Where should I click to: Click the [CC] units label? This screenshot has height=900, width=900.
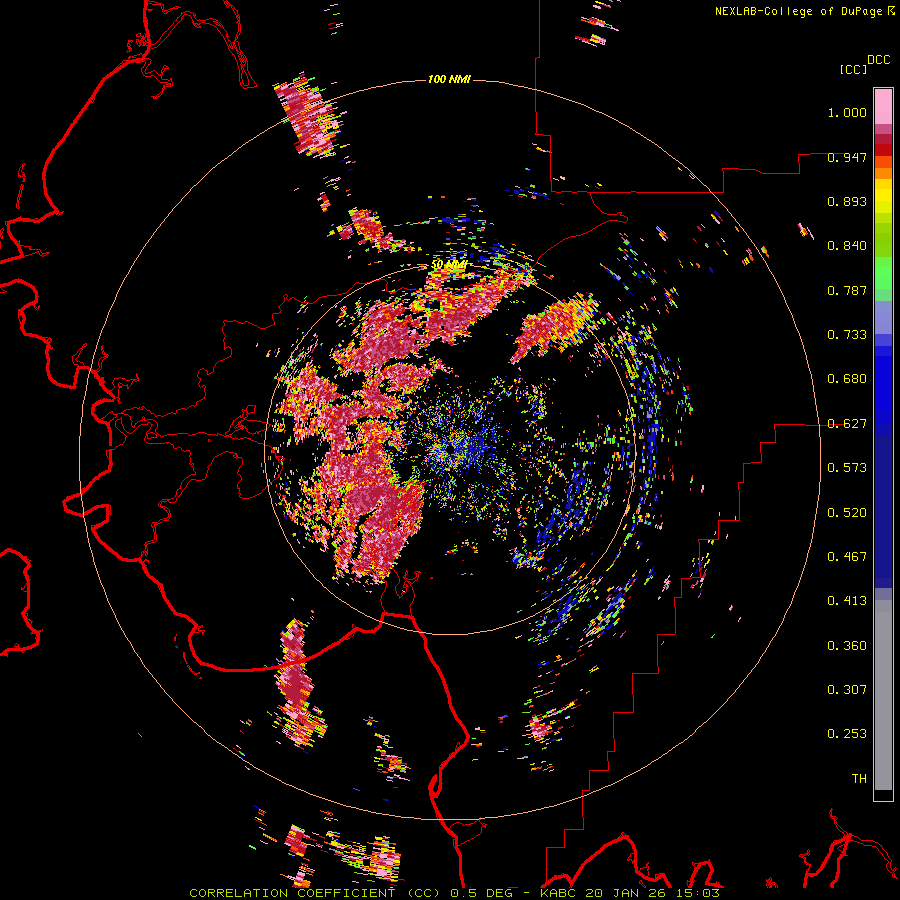[853, 69]
